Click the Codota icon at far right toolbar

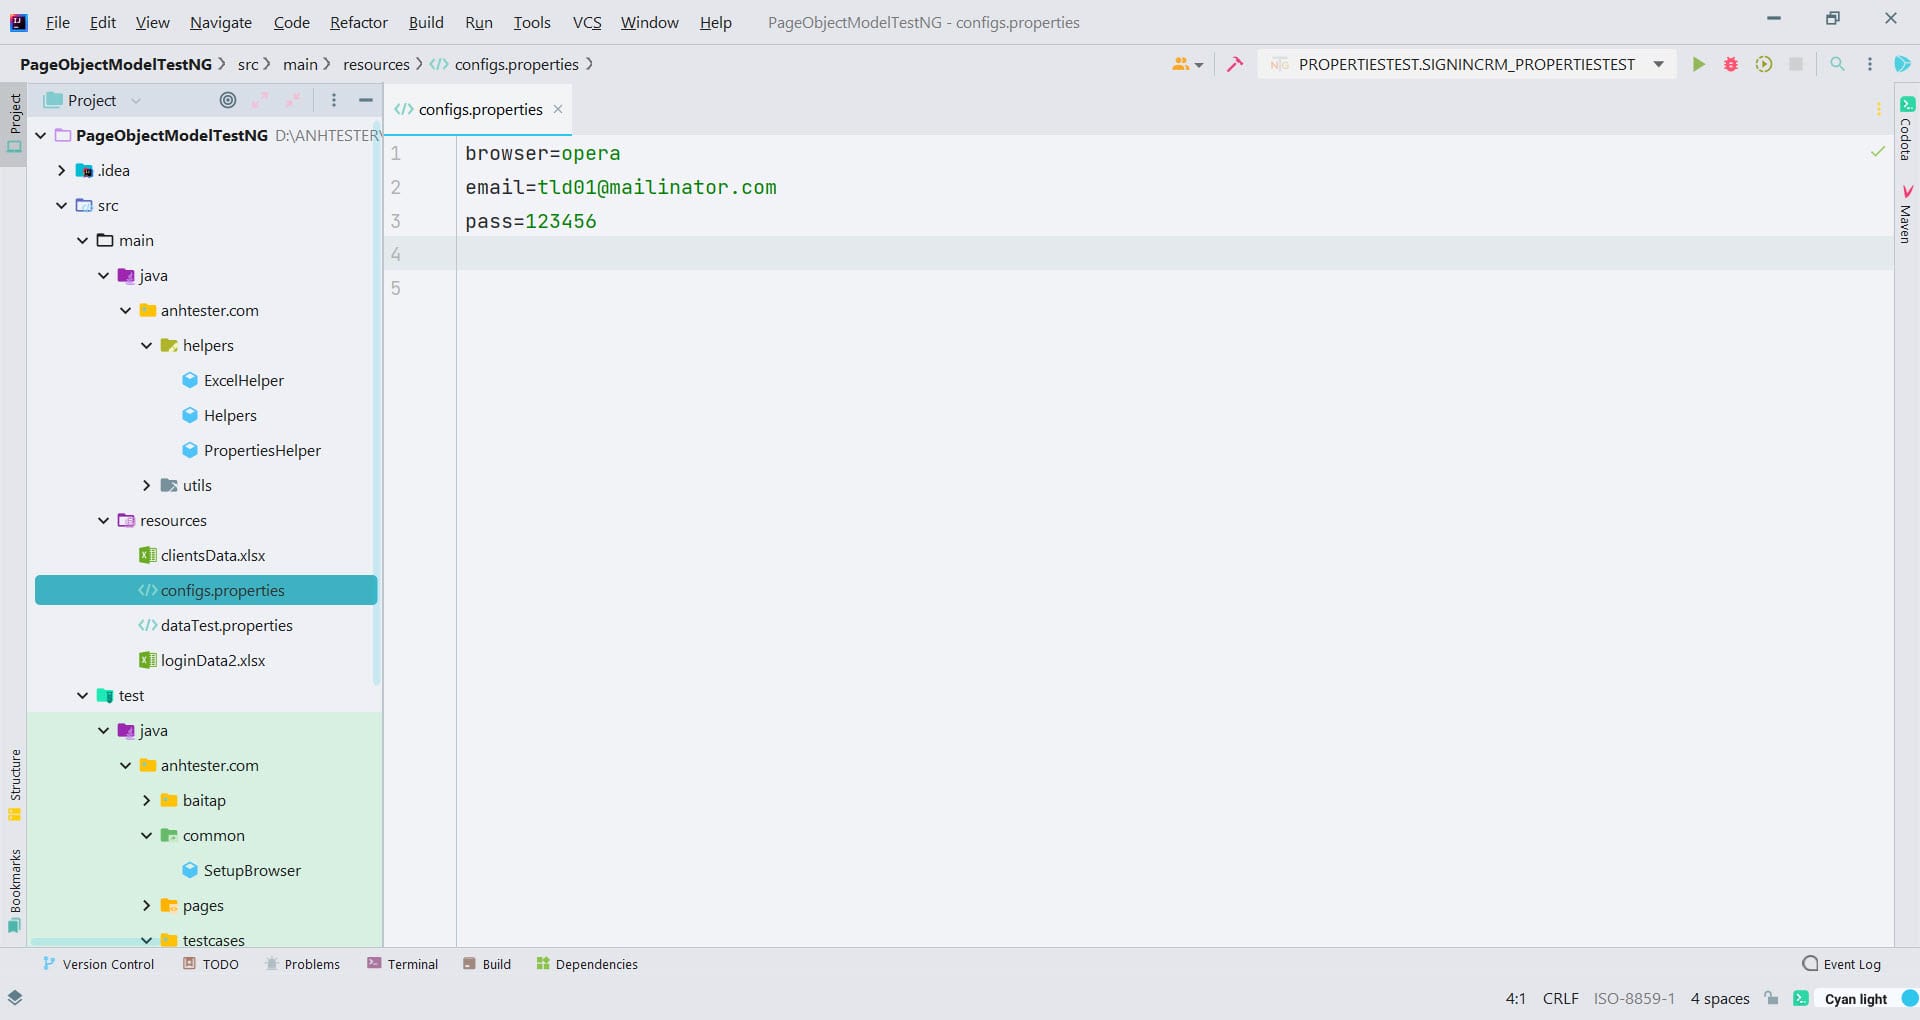1902,64
